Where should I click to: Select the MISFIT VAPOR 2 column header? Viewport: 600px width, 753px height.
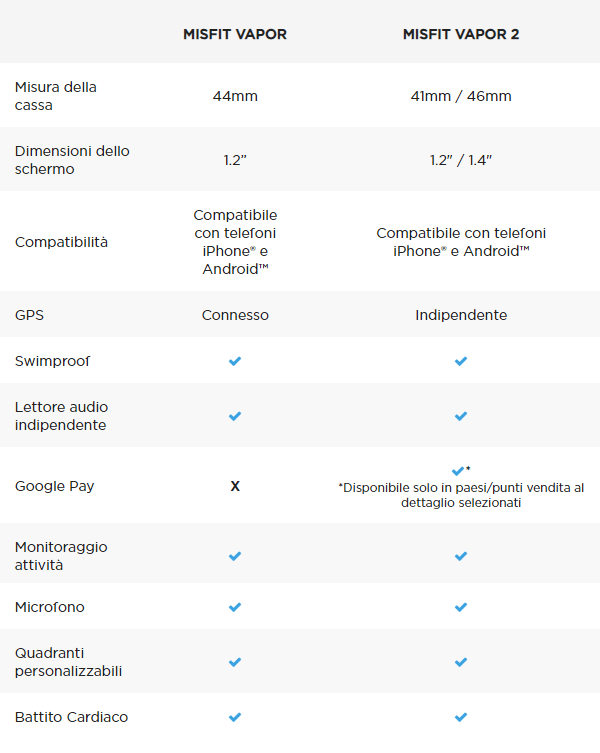click(461, 34)
